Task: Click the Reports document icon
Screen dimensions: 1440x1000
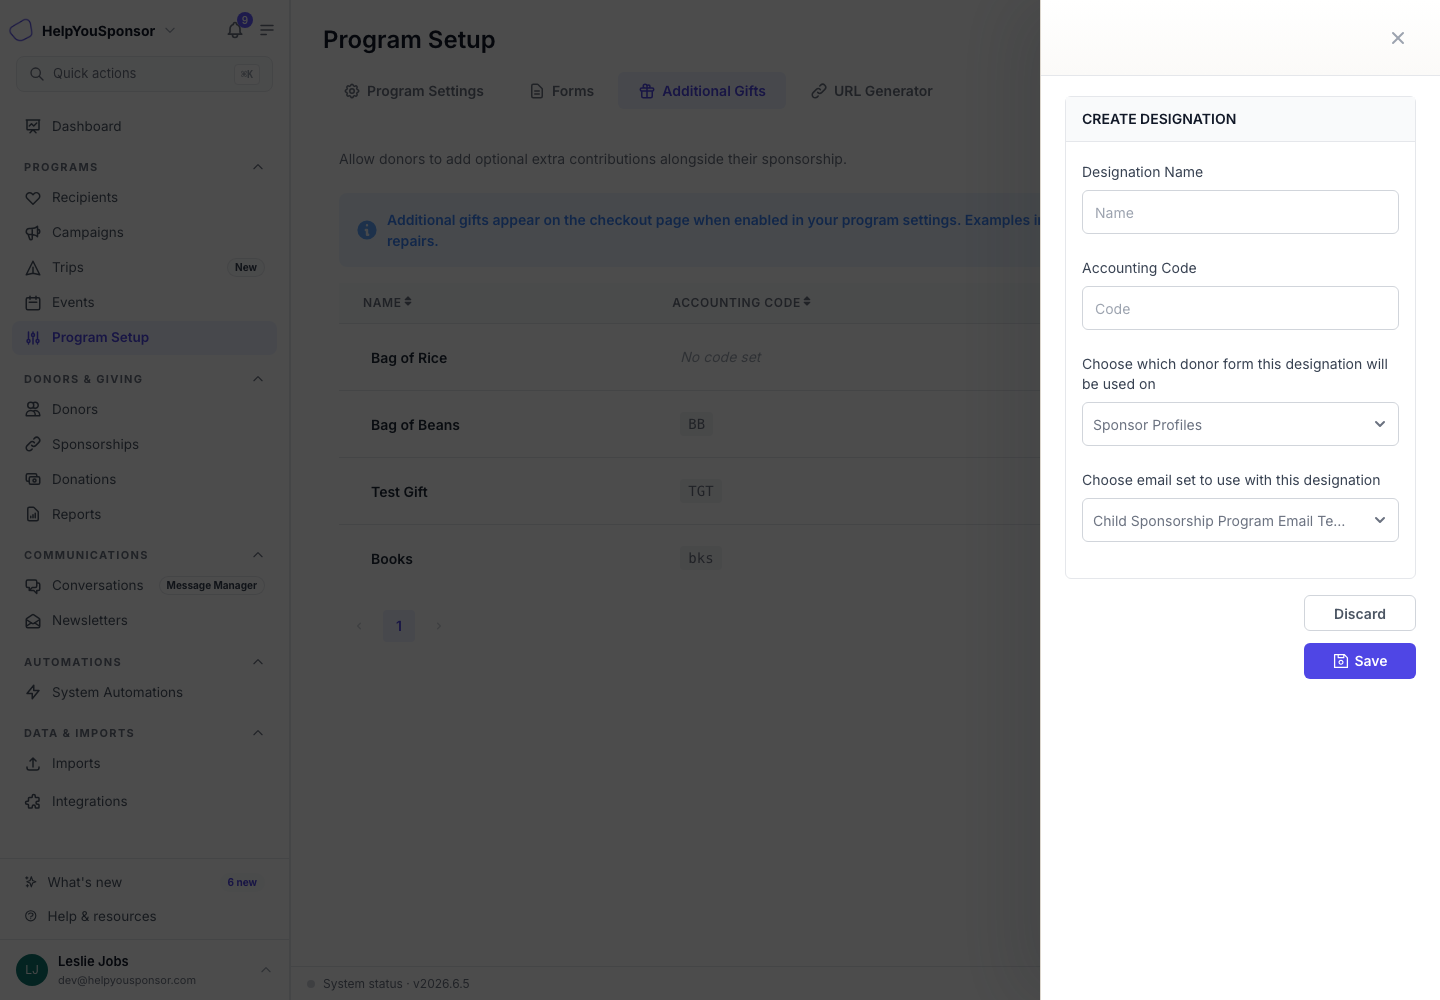Action: [x=33, y=514]
